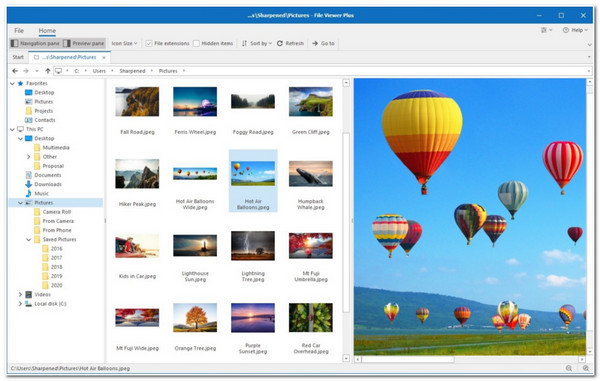Select the Red Car Overhead.jpeg thumbnail
This screenshot has width=600, height=381.
tap(310, 318)
